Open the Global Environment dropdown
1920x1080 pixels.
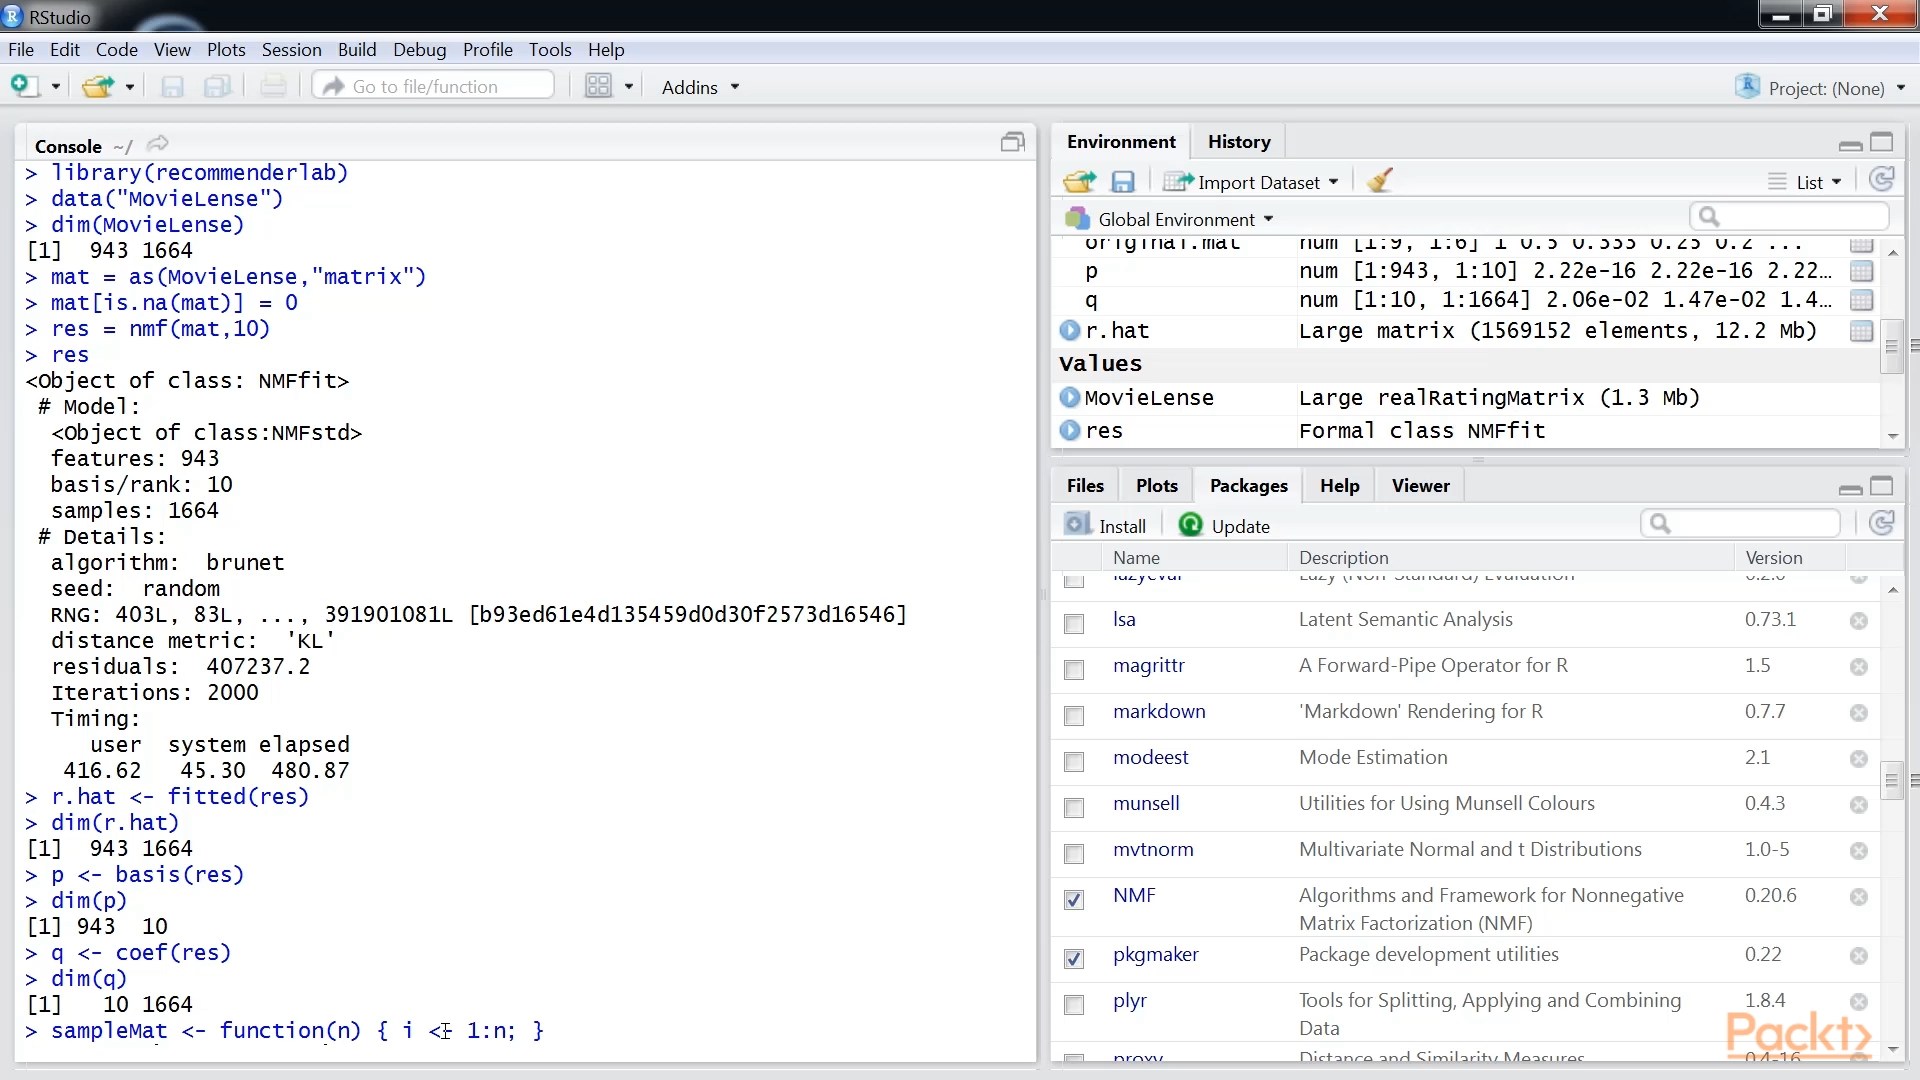pyautogui.click(x=1170, y=219)
